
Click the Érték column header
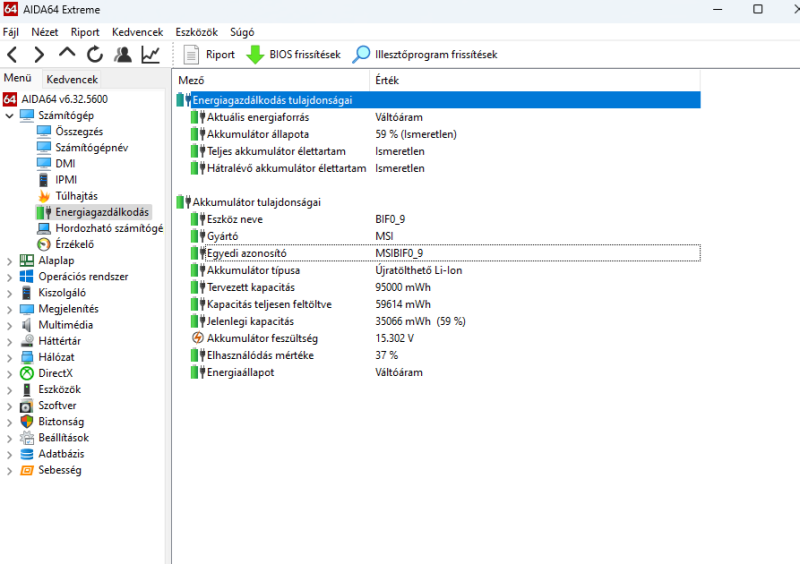535,80
